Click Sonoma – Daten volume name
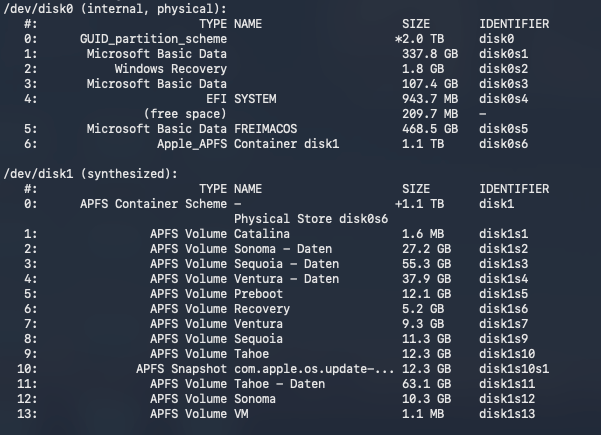 [286, 249]
